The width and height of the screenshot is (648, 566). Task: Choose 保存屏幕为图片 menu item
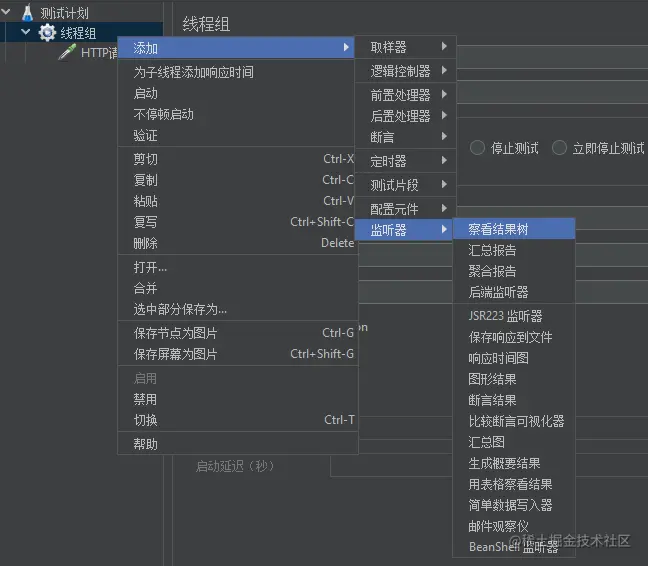[x=238, y=354]
